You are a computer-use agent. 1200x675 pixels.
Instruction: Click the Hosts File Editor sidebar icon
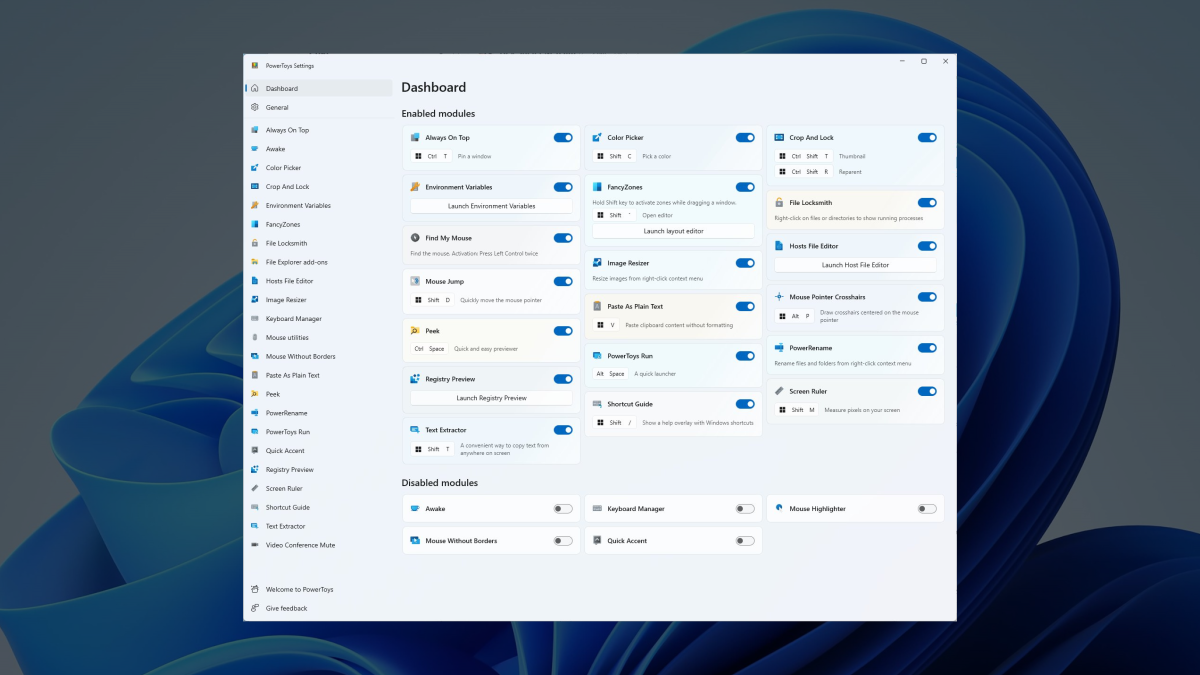pyautogui.click(x=255, y=281)
